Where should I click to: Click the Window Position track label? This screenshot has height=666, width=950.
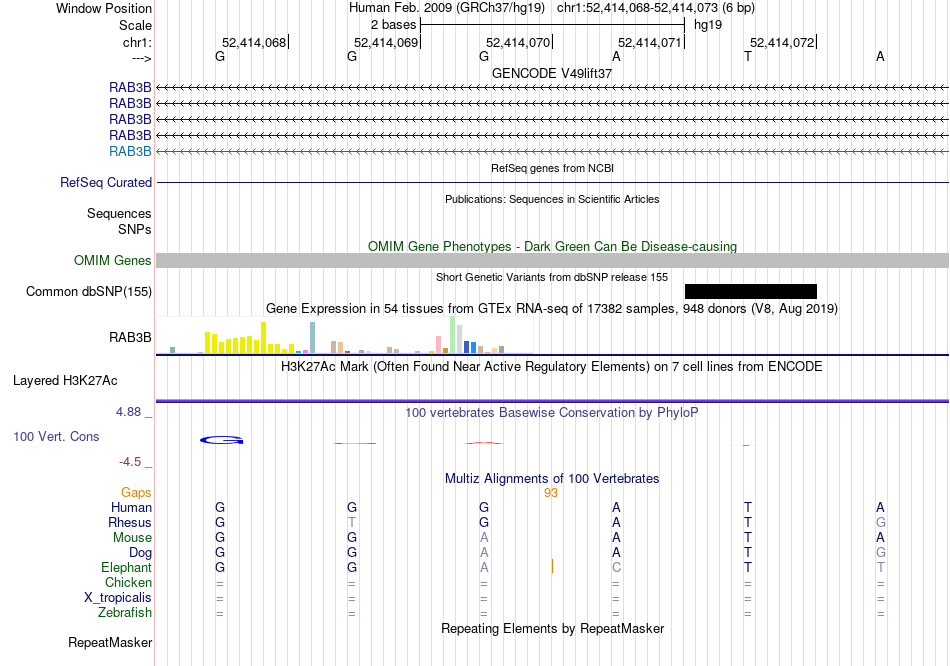[104, 8]
